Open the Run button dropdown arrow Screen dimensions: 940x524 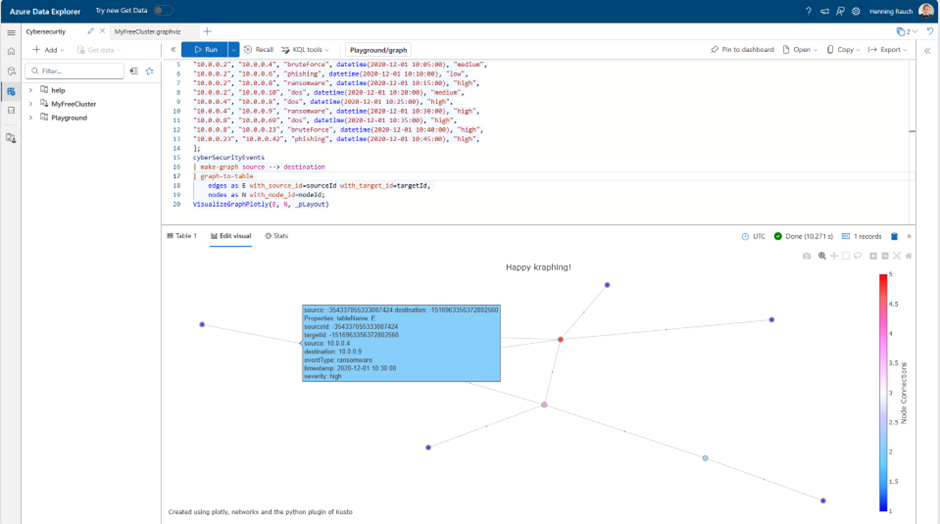[x=233, y=50]
